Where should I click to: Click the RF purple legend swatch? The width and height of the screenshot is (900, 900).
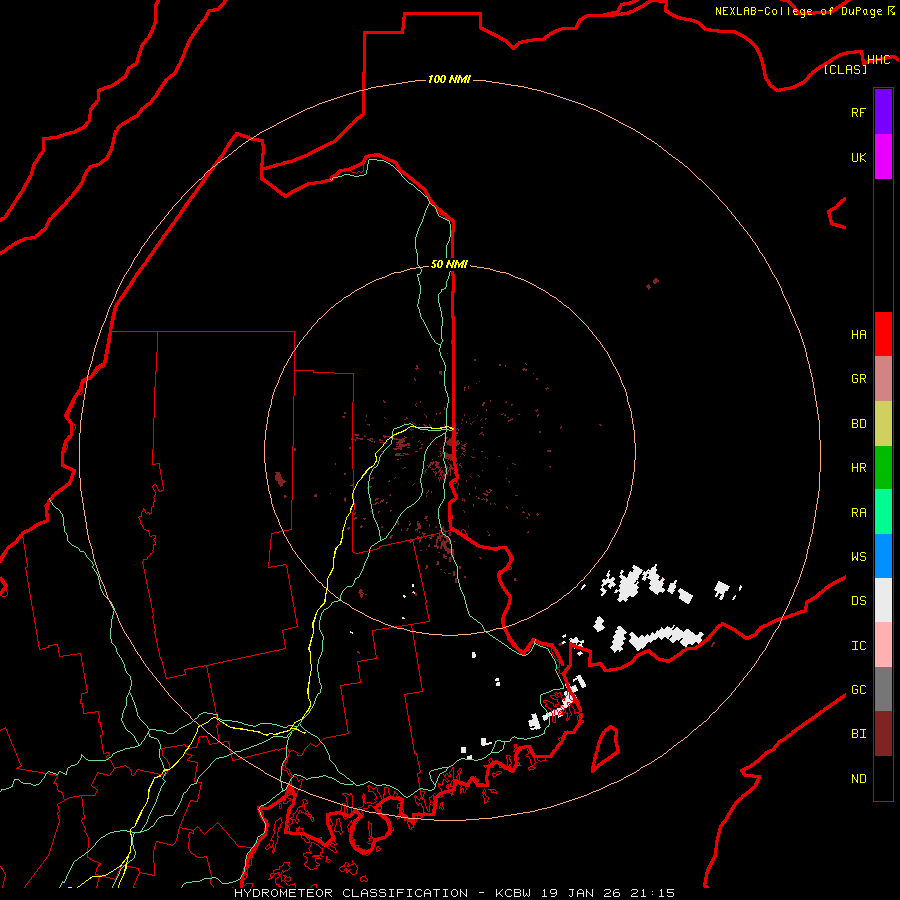click(883, 112)
